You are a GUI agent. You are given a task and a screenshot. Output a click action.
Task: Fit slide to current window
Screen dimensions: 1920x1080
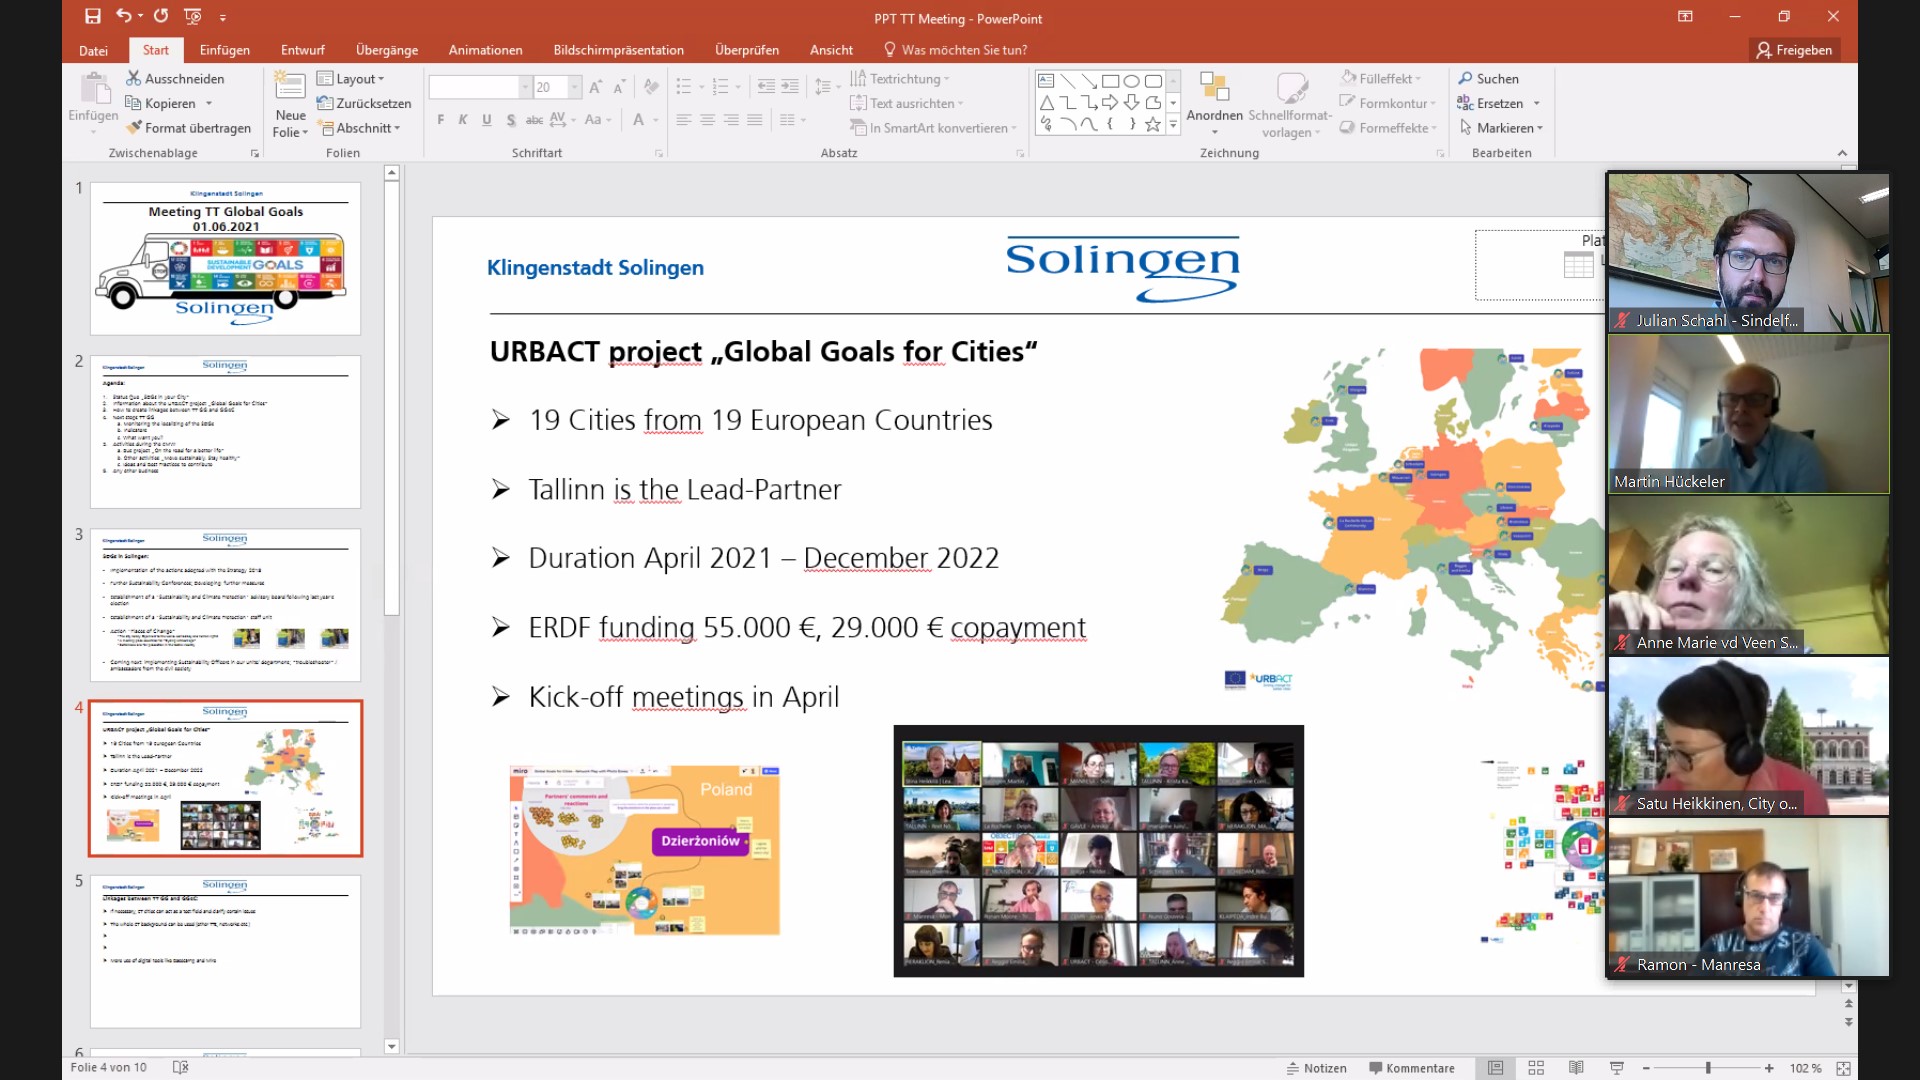click(1843, 1068)
